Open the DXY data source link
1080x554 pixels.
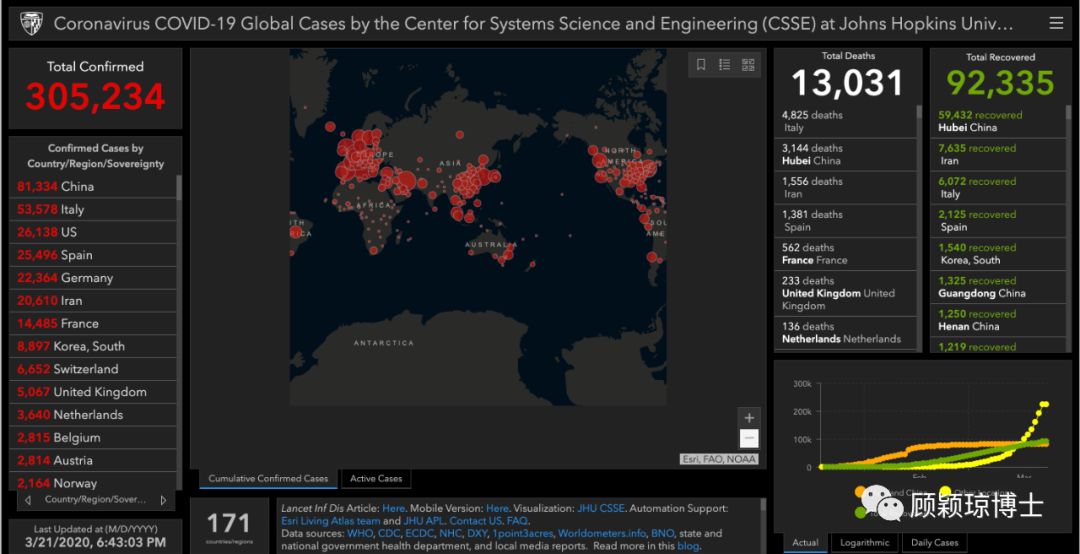(477, 533)
